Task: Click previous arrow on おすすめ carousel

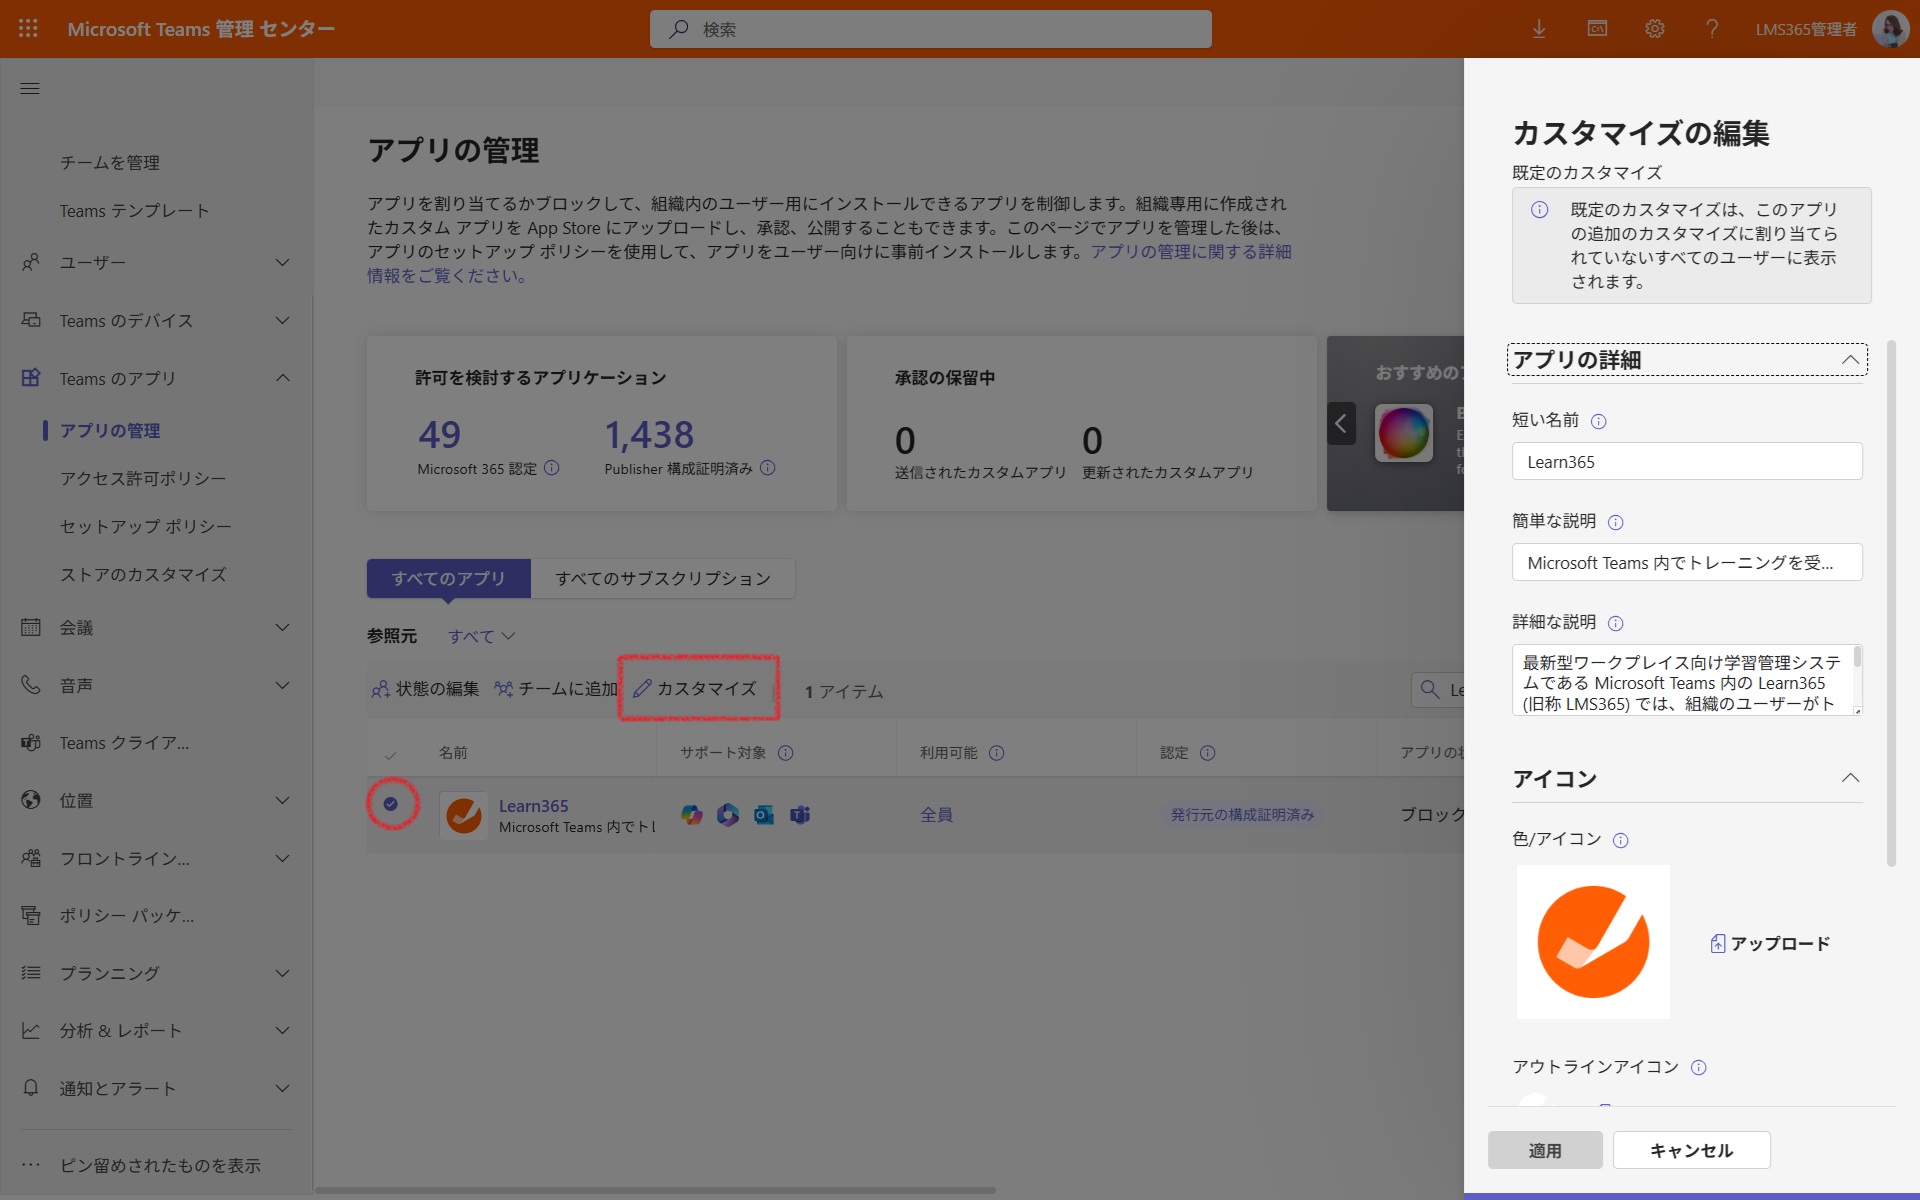Action: click(x=1341, y=424)
